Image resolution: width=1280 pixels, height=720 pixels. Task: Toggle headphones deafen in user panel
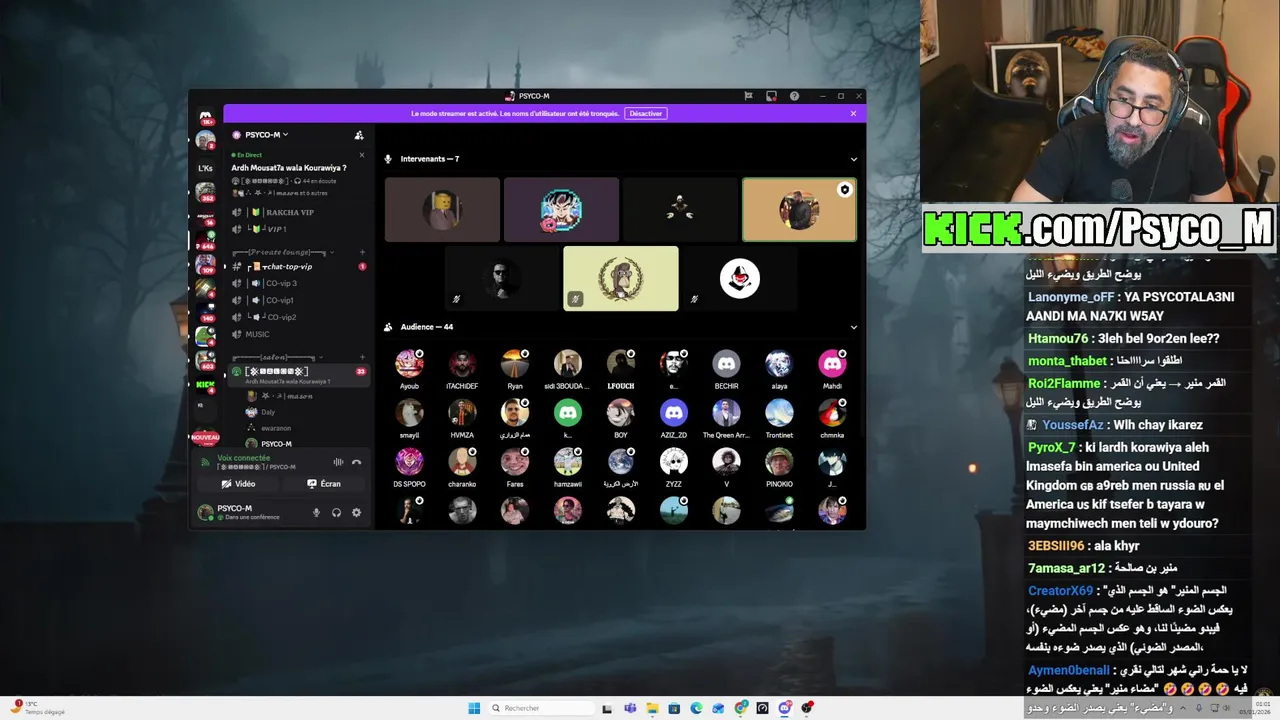tap(336, 513)
